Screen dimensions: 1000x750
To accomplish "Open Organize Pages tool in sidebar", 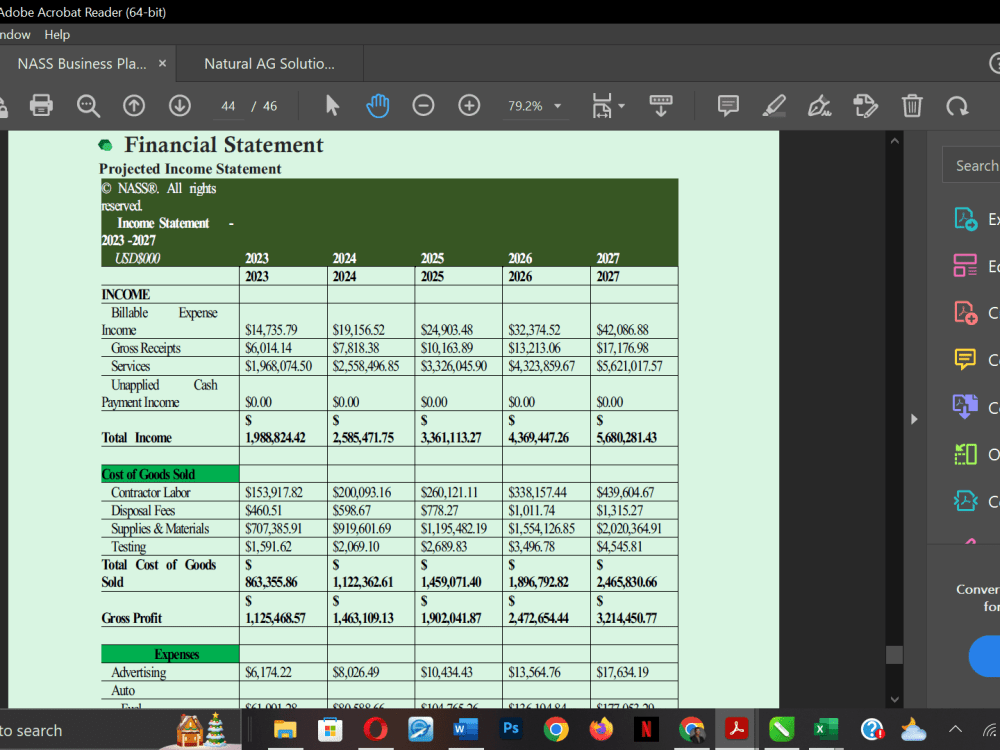I will [966, 454].
